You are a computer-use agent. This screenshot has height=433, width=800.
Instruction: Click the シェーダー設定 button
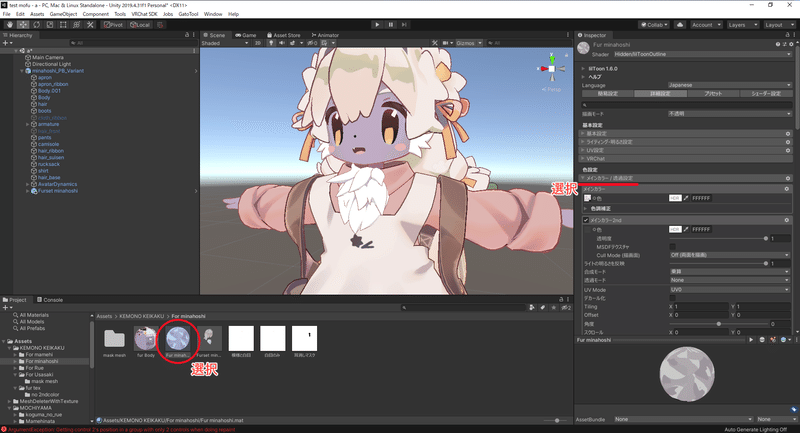click(x=766, y=94)
